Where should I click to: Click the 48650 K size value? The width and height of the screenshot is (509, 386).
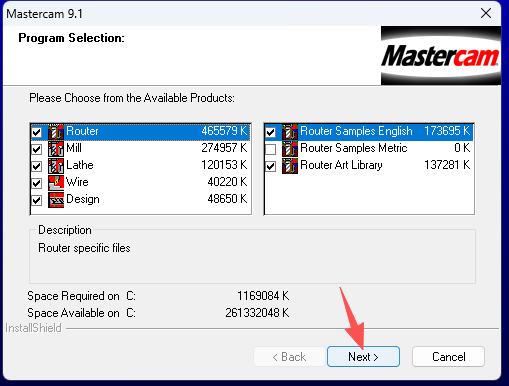point(227,199)
